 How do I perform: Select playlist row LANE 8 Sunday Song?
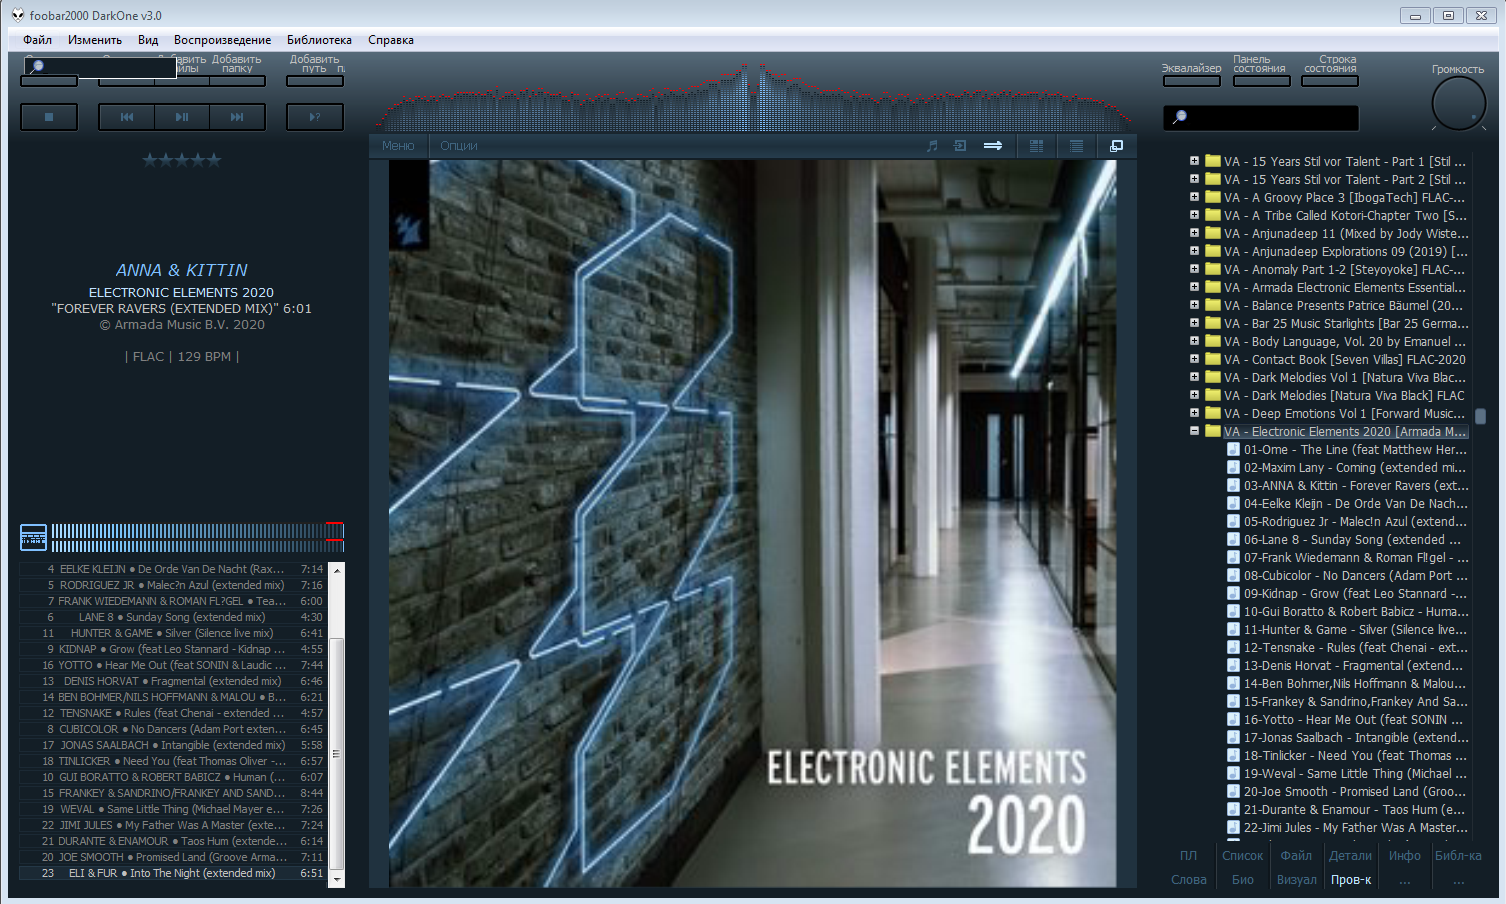(x=172, y=617)
